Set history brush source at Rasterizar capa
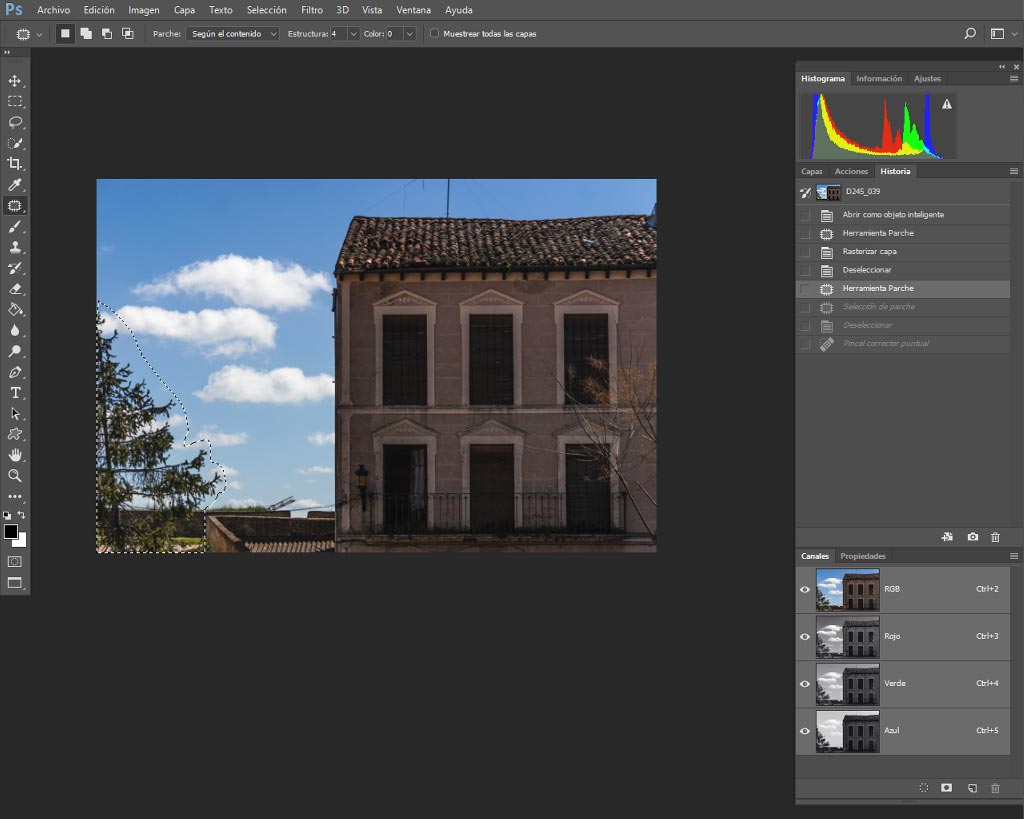 click(805, 251)
